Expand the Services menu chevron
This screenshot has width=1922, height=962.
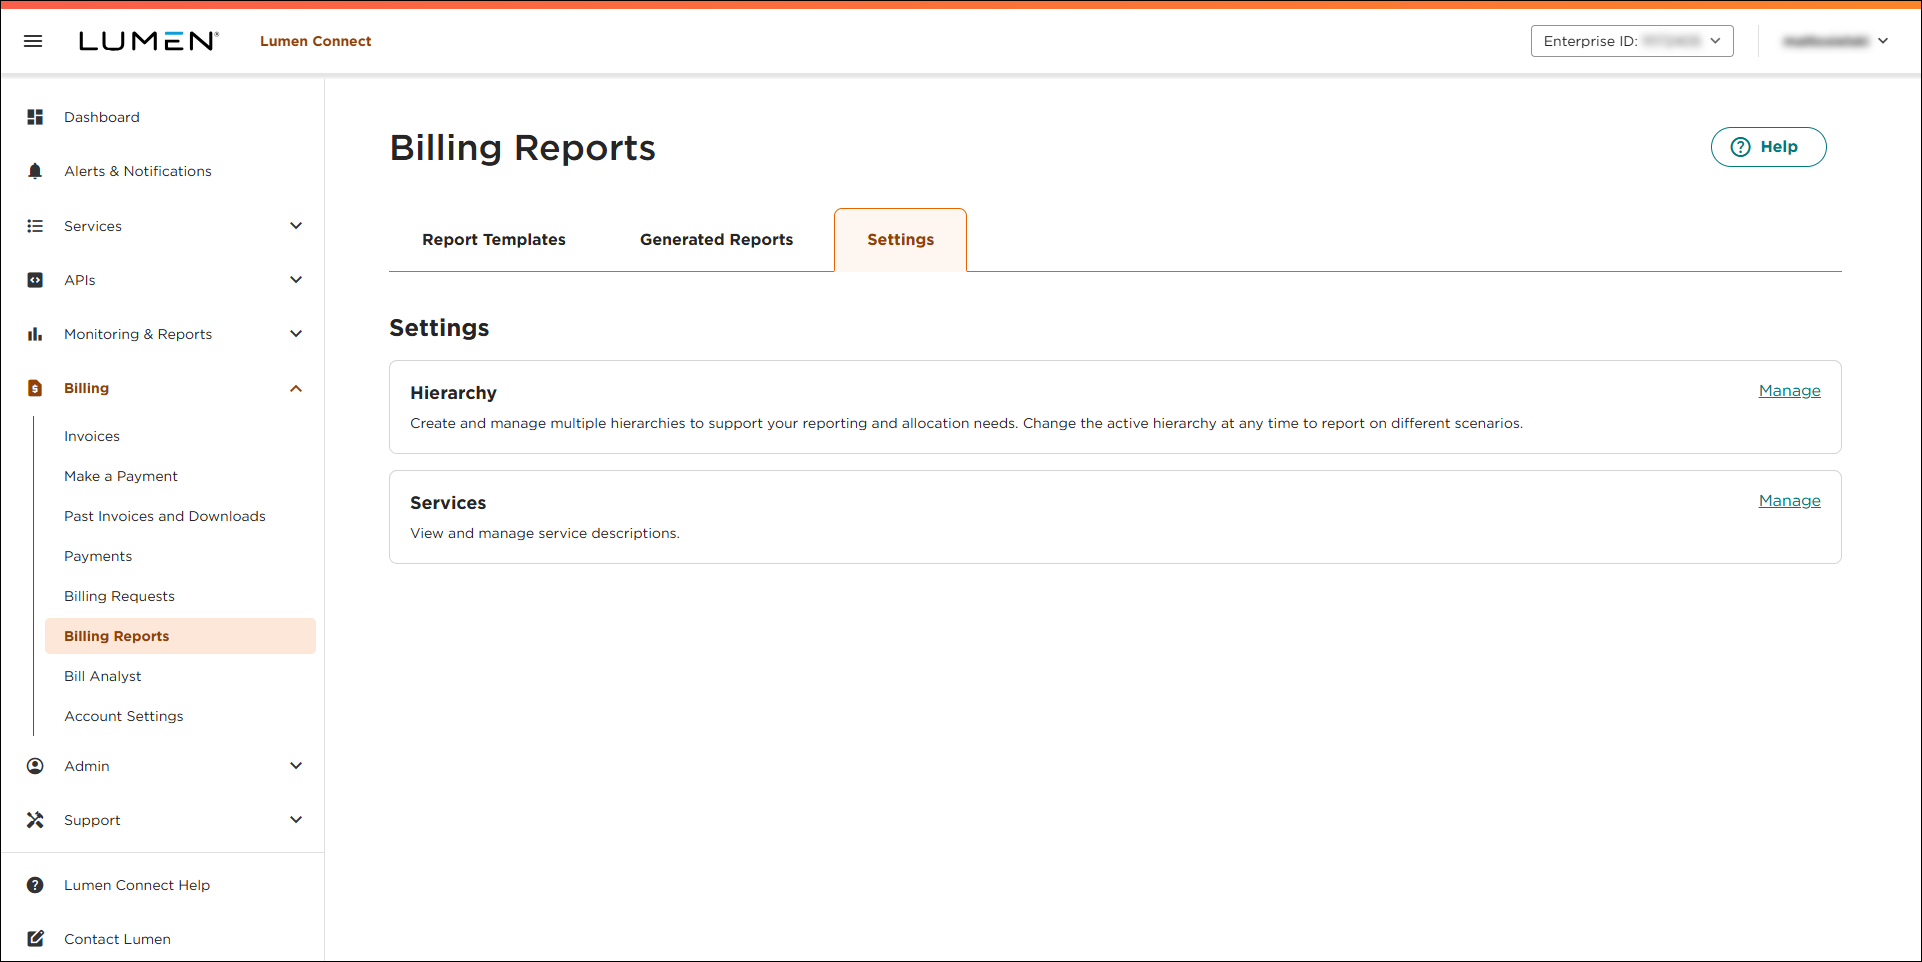pyautogui.click(x=296, y=226)
